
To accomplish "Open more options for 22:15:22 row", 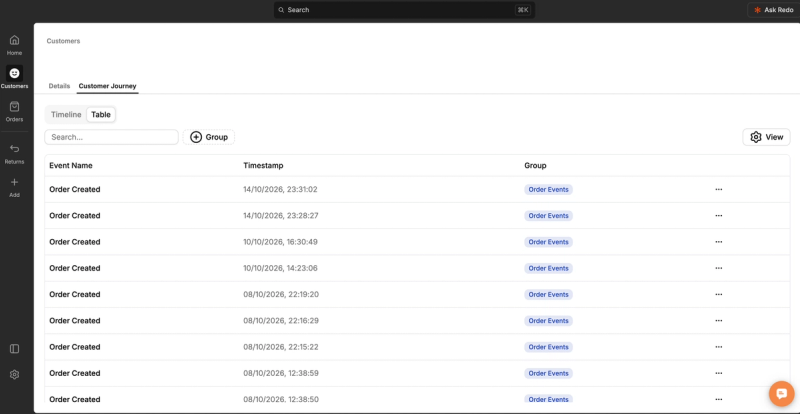I will [x=718, y=347].
